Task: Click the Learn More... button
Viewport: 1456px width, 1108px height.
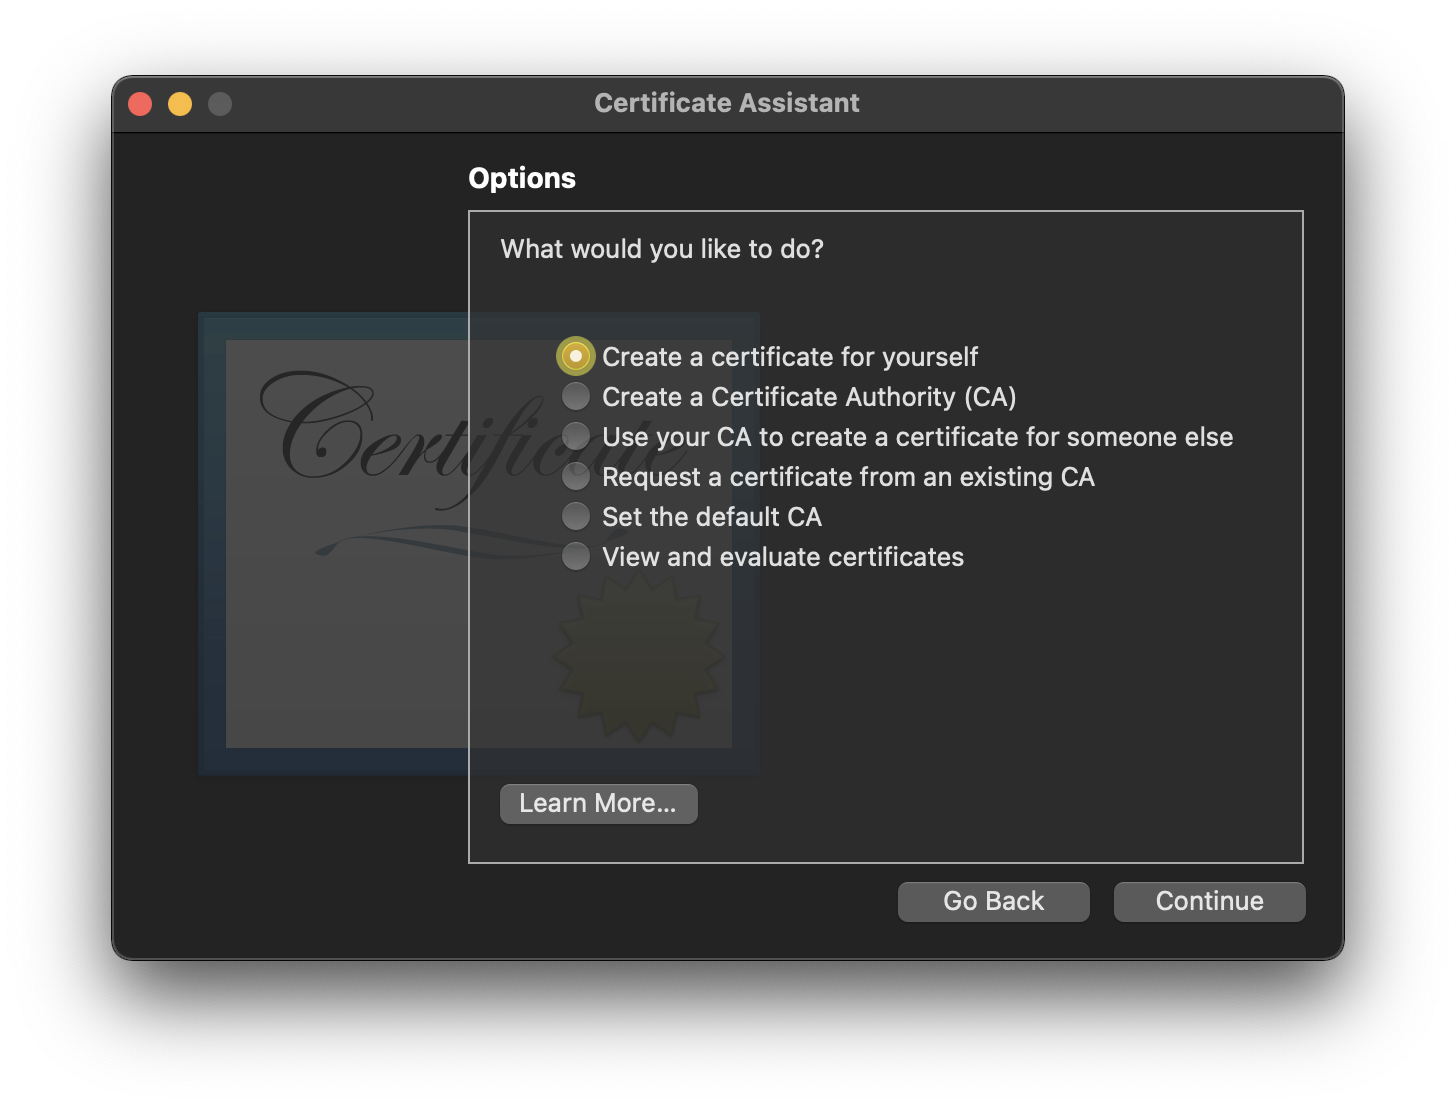Action: pyautogui.click(x=598, y=804)
